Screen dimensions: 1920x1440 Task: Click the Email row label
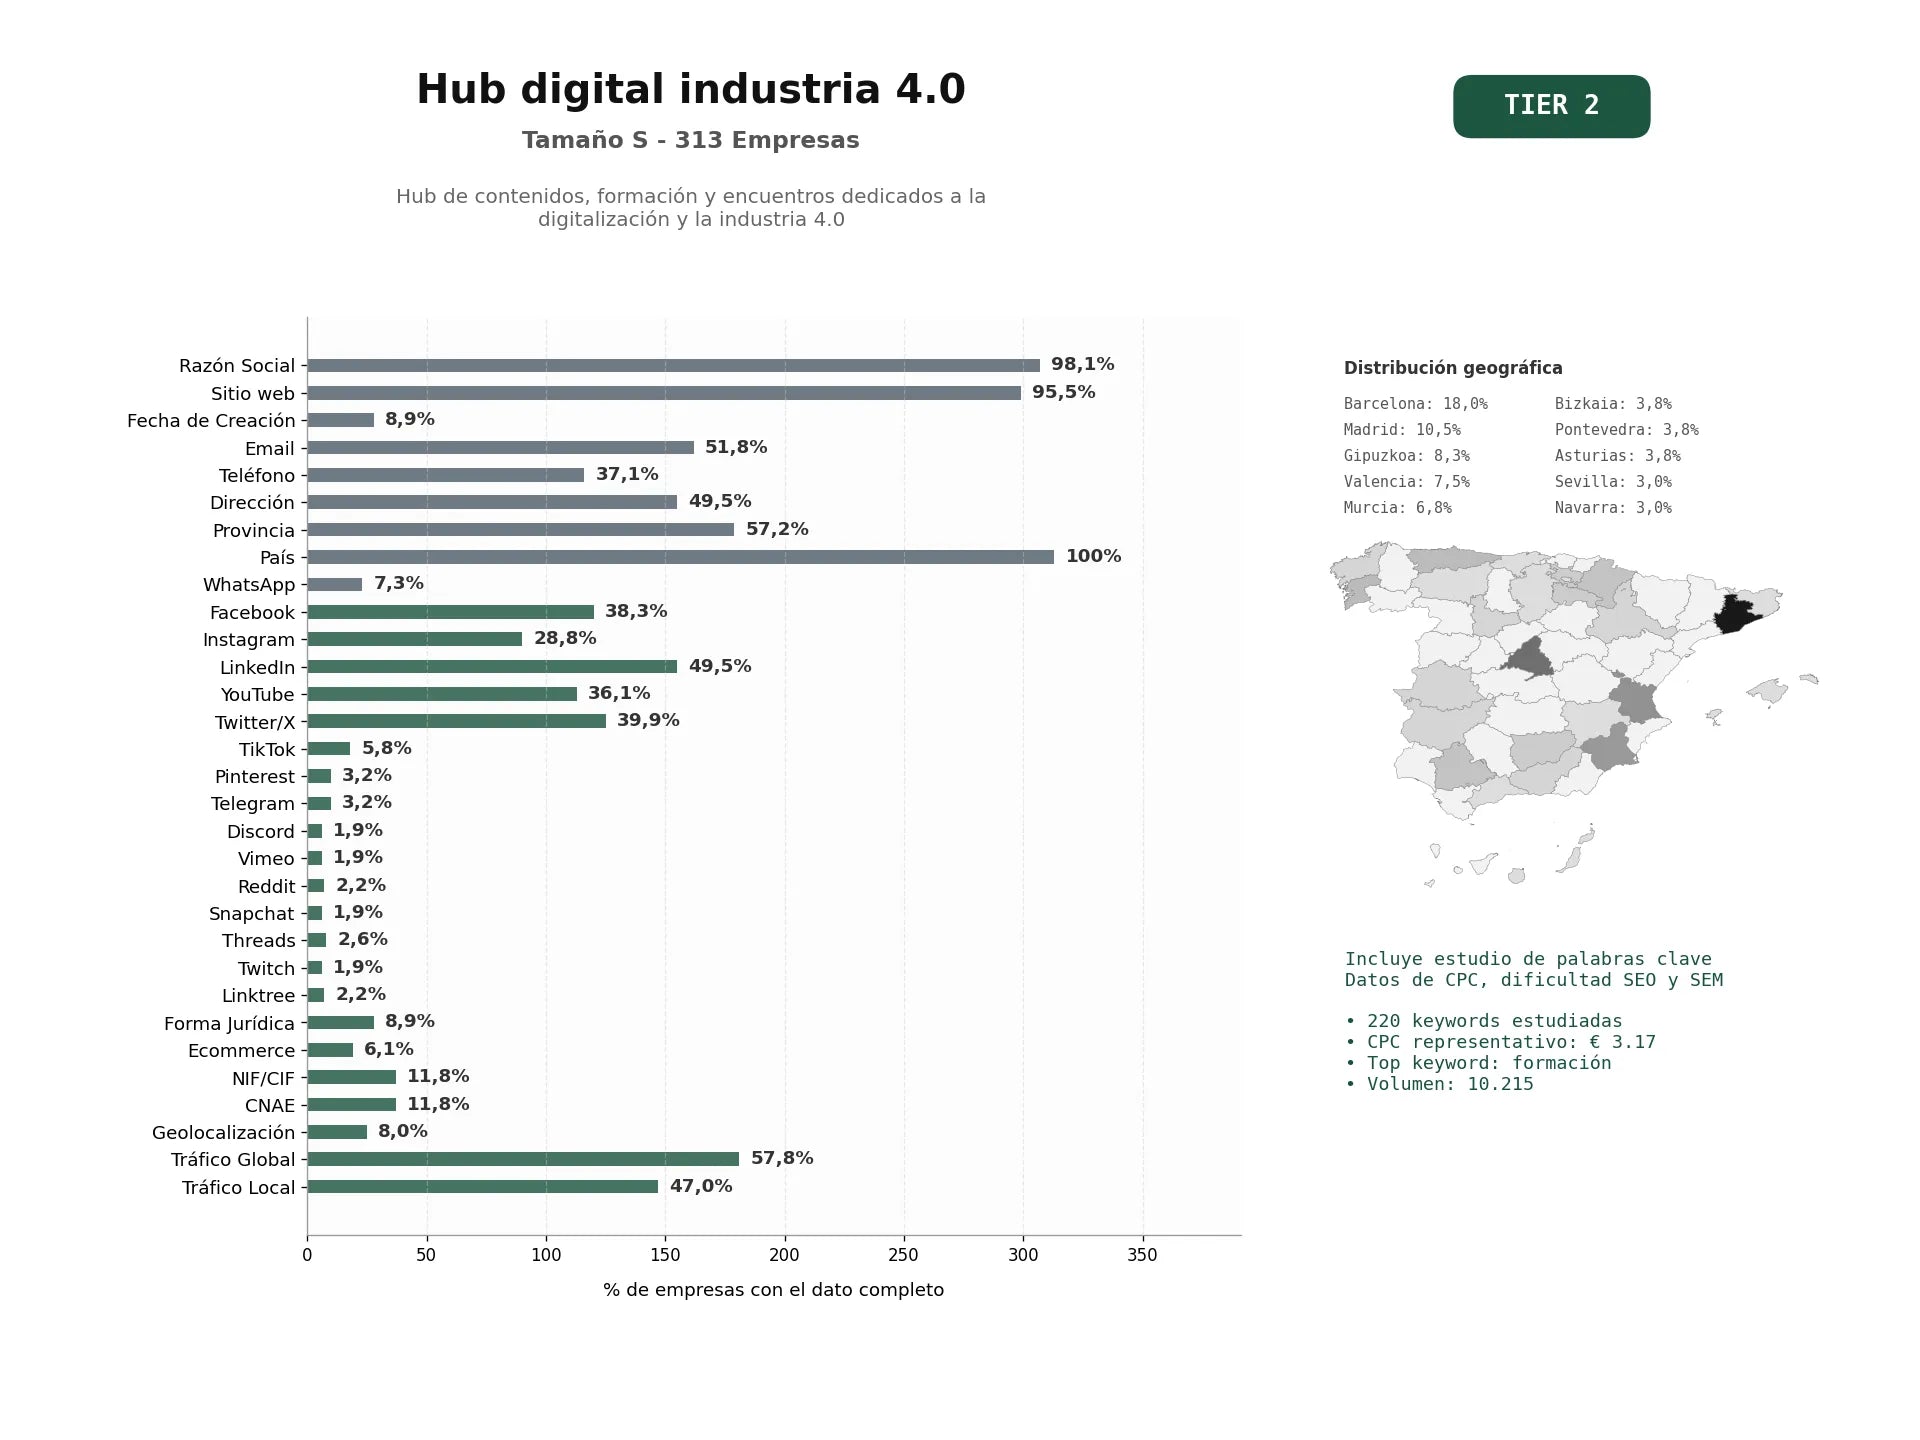[270, 448]
